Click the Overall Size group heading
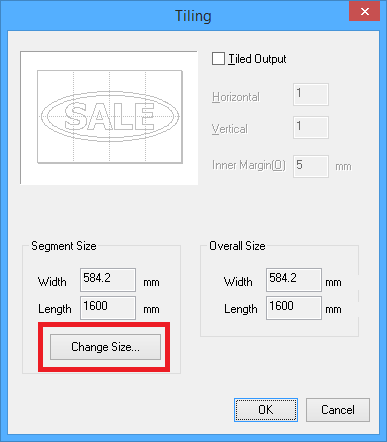The image size is (387, 442). [x=237, y=246]
